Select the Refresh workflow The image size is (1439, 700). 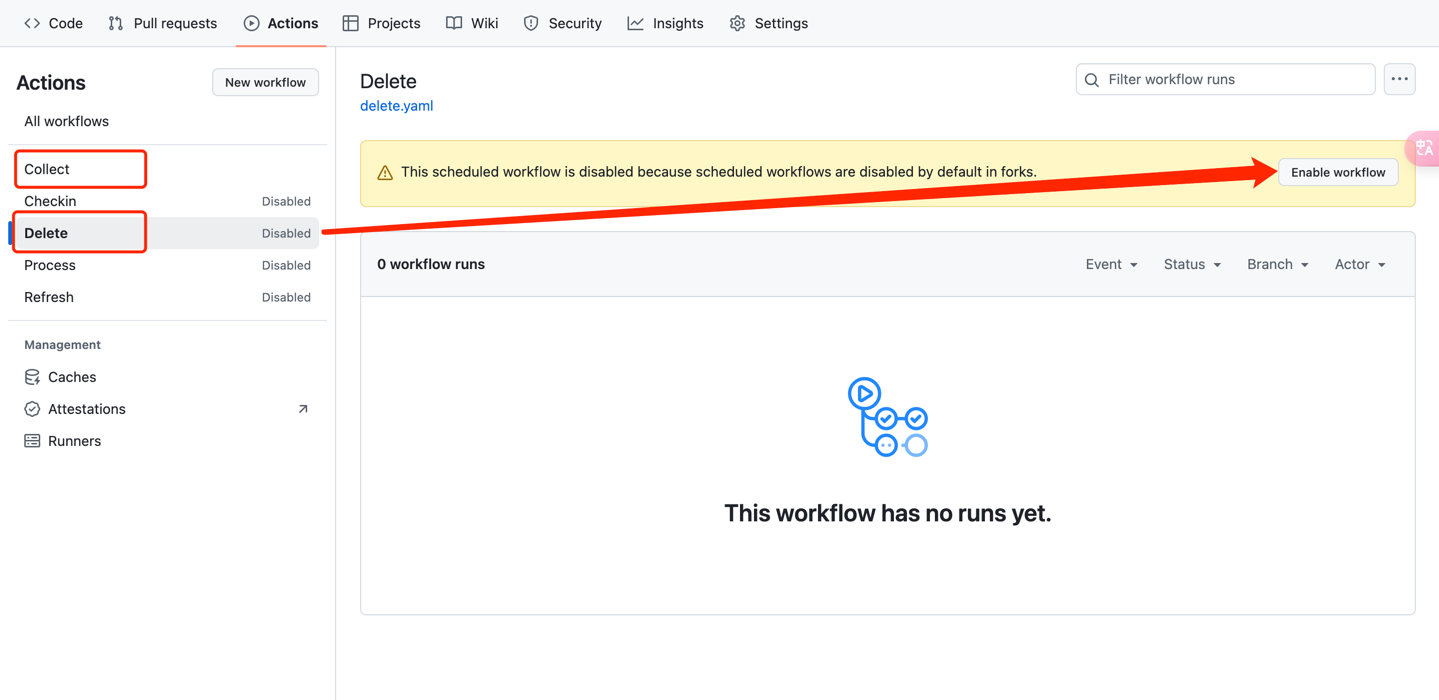click(166, 297)
